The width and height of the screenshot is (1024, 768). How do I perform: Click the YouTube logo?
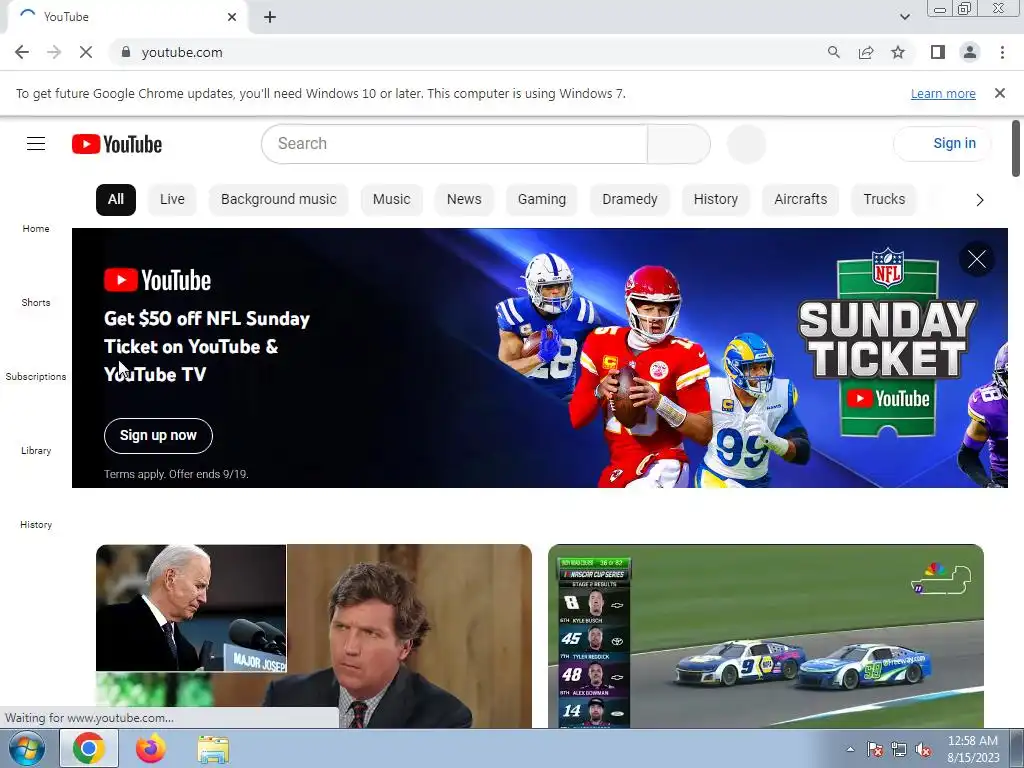click(117, 144)
